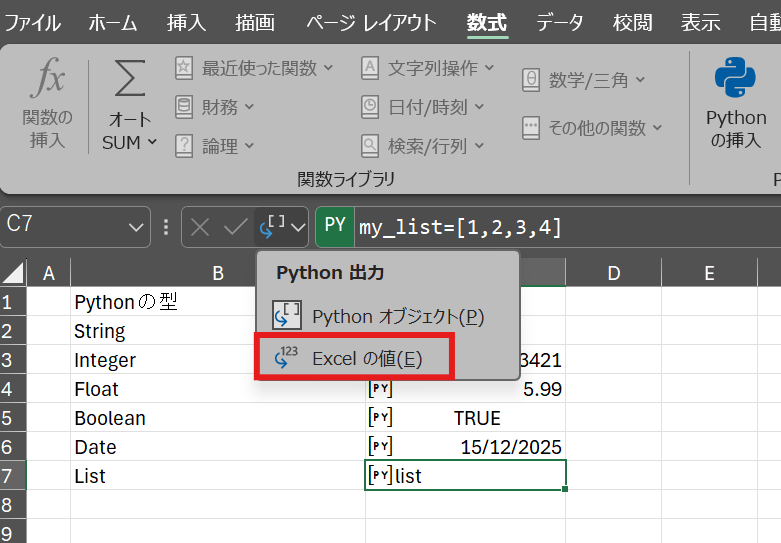
Task: Click cell containing Float
Action: point(218,389)
